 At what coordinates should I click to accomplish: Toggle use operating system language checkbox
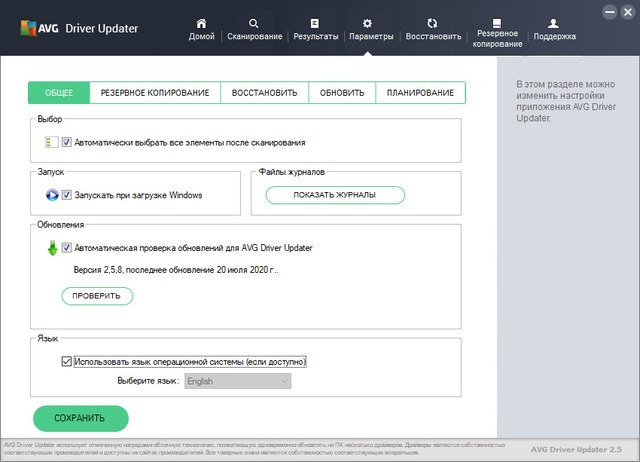[67, 361]
